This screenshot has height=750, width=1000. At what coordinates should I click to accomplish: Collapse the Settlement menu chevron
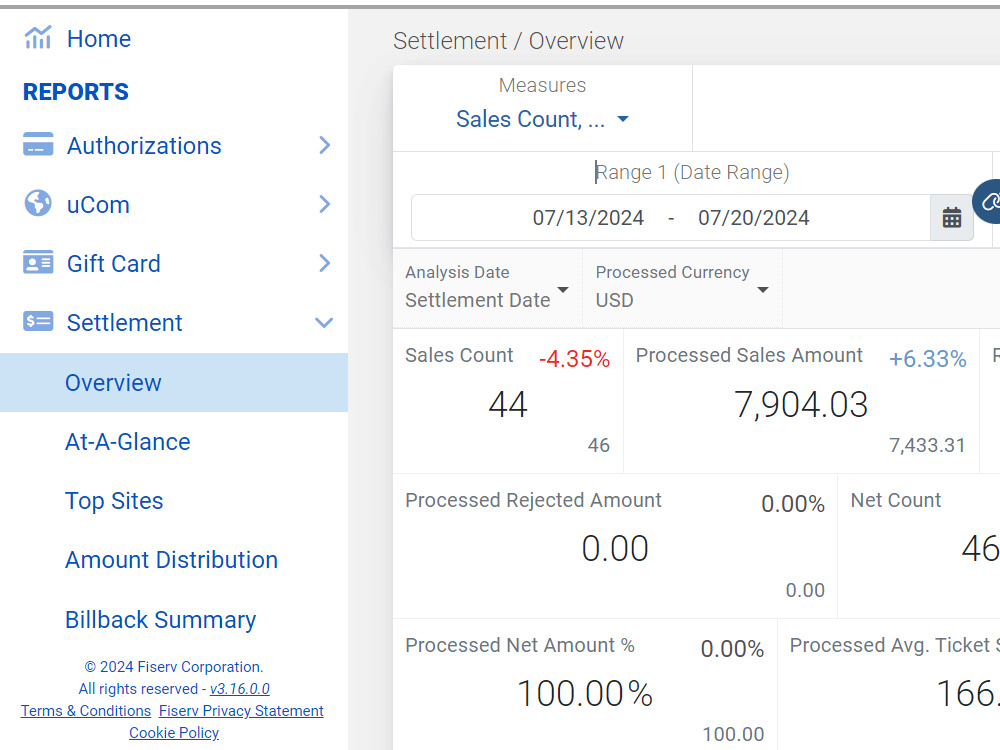325,323
